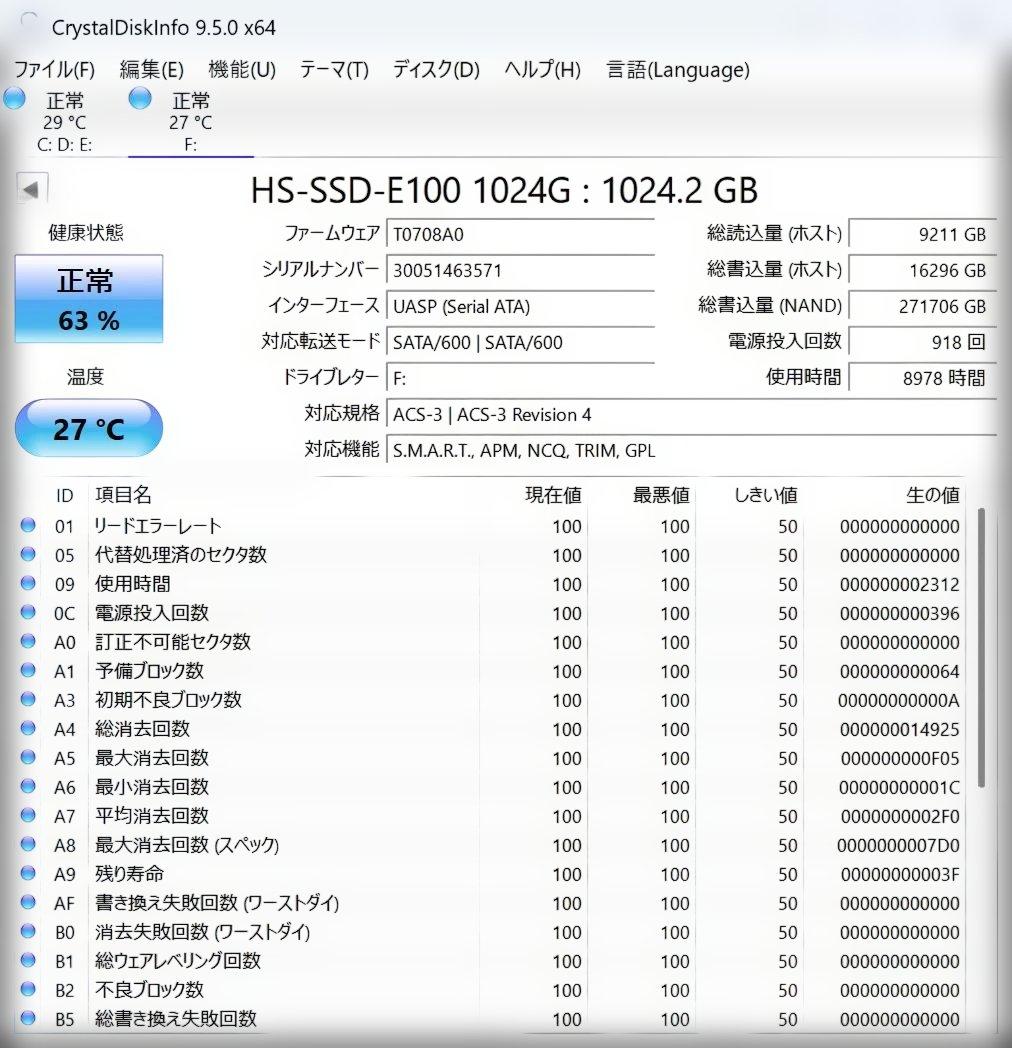Open the テーマ(T) menu
The width and height of the screenshot is (1012, 1048).
tap(334, 70)
